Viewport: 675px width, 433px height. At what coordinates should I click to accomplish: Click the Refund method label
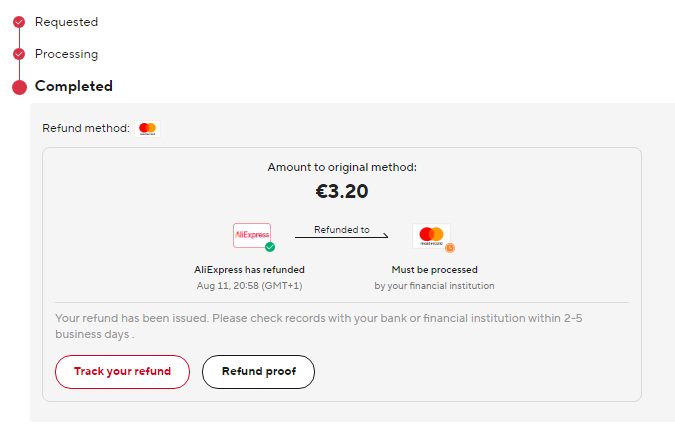(86, 128)
